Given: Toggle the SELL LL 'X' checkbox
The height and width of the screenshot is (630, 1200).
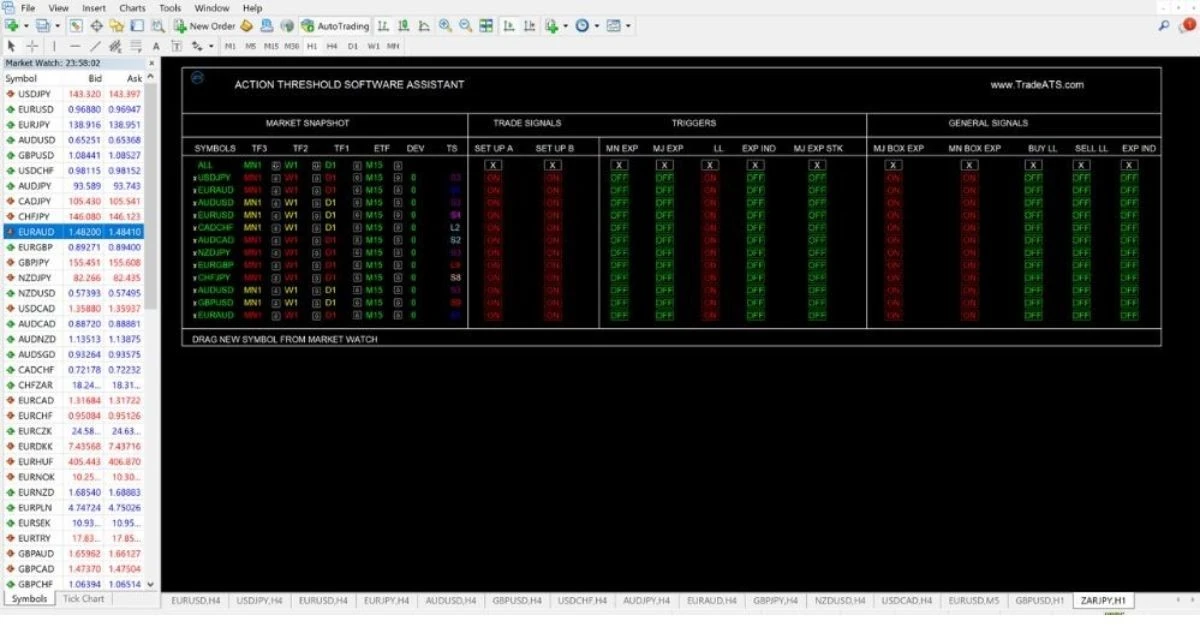Looking at the screenshot, I should click(1081, 165).
